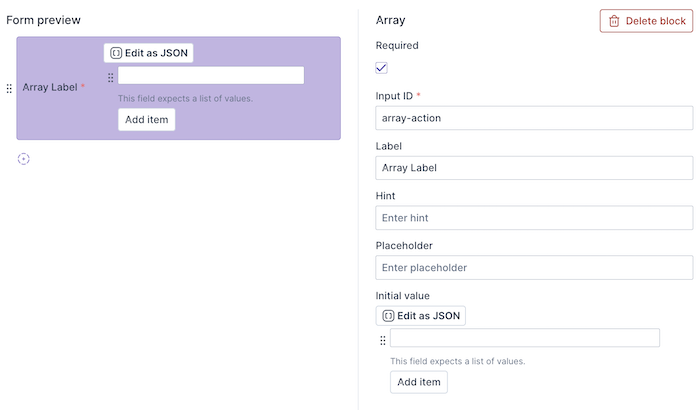Click the Initial value item input
700x410 pixels.
click(525, 338)
